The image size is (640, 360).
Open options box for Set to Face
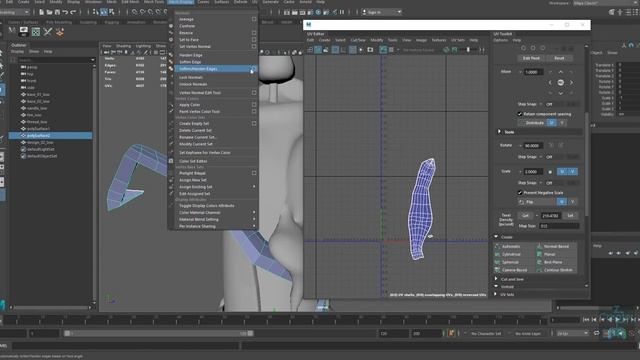(x=254, y=40)
